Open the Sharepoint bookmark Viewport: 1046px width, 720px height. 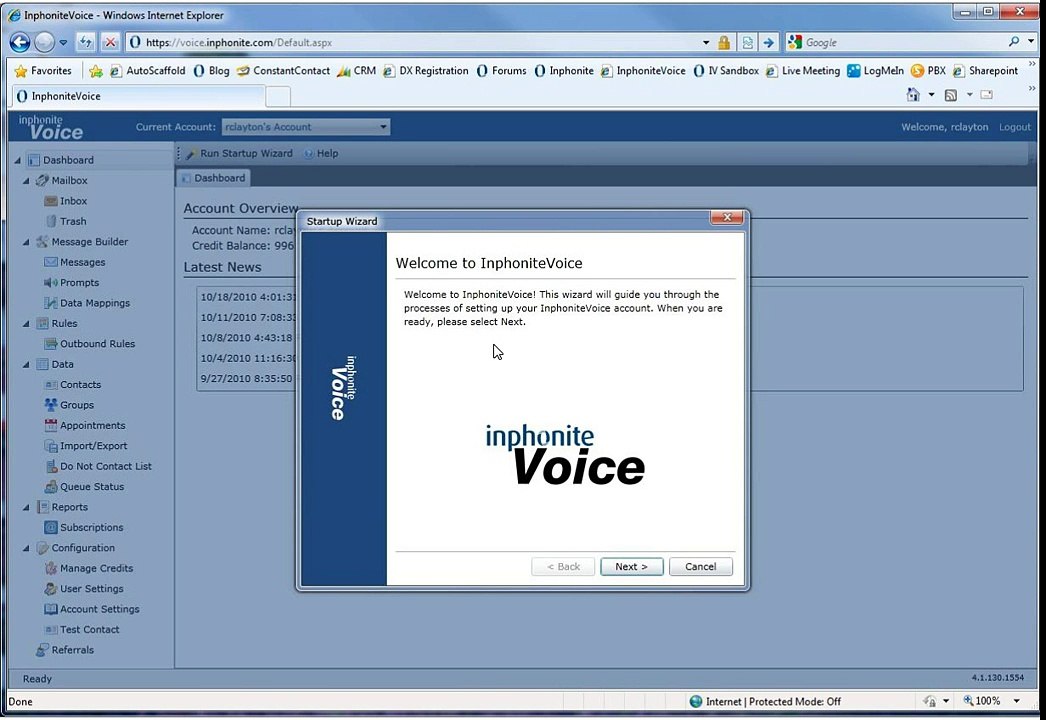(x=985, y=71)
